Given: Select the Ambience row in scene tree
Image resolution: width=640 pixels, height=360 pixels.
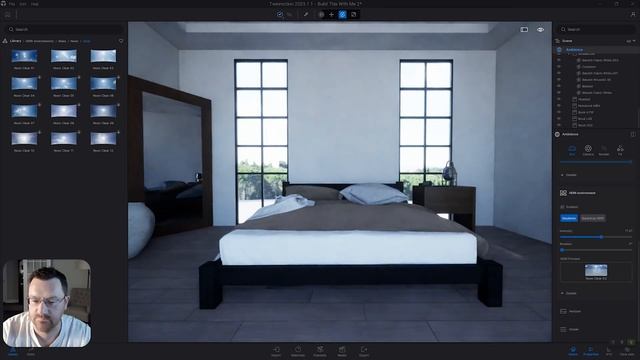Looking at the screenshot, I should click(x=597, y=49).
